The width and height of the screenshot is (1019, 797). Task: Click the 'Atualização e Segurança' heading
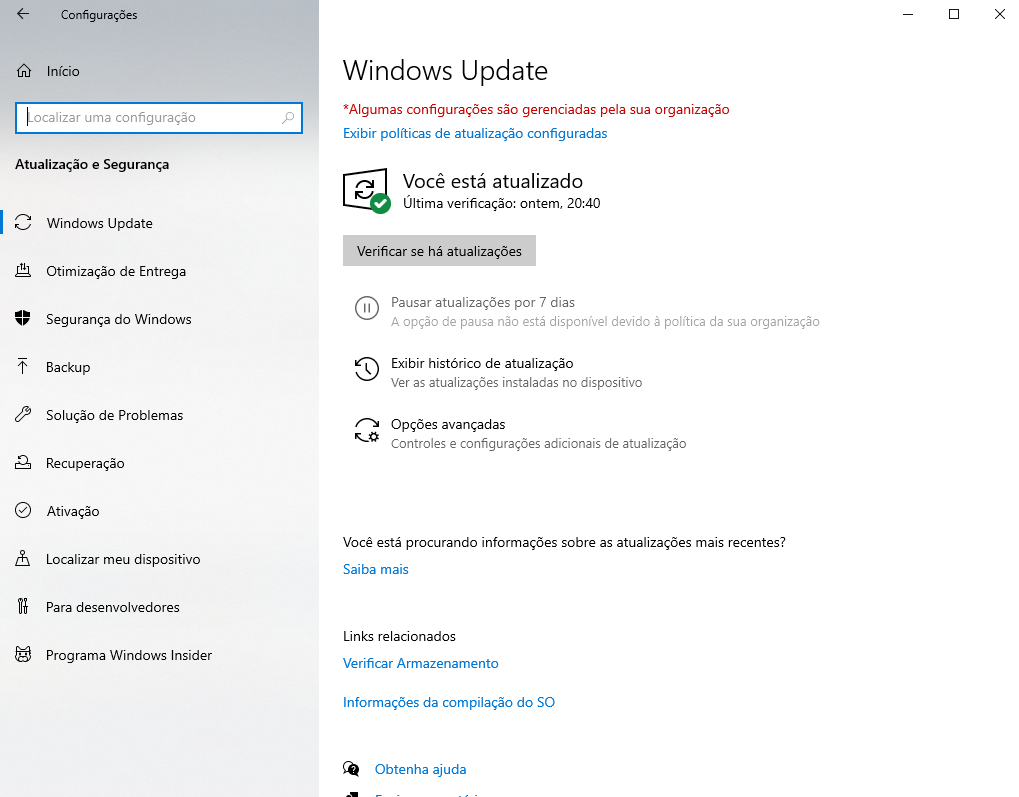pyautogui.click(x=92, y=164)
